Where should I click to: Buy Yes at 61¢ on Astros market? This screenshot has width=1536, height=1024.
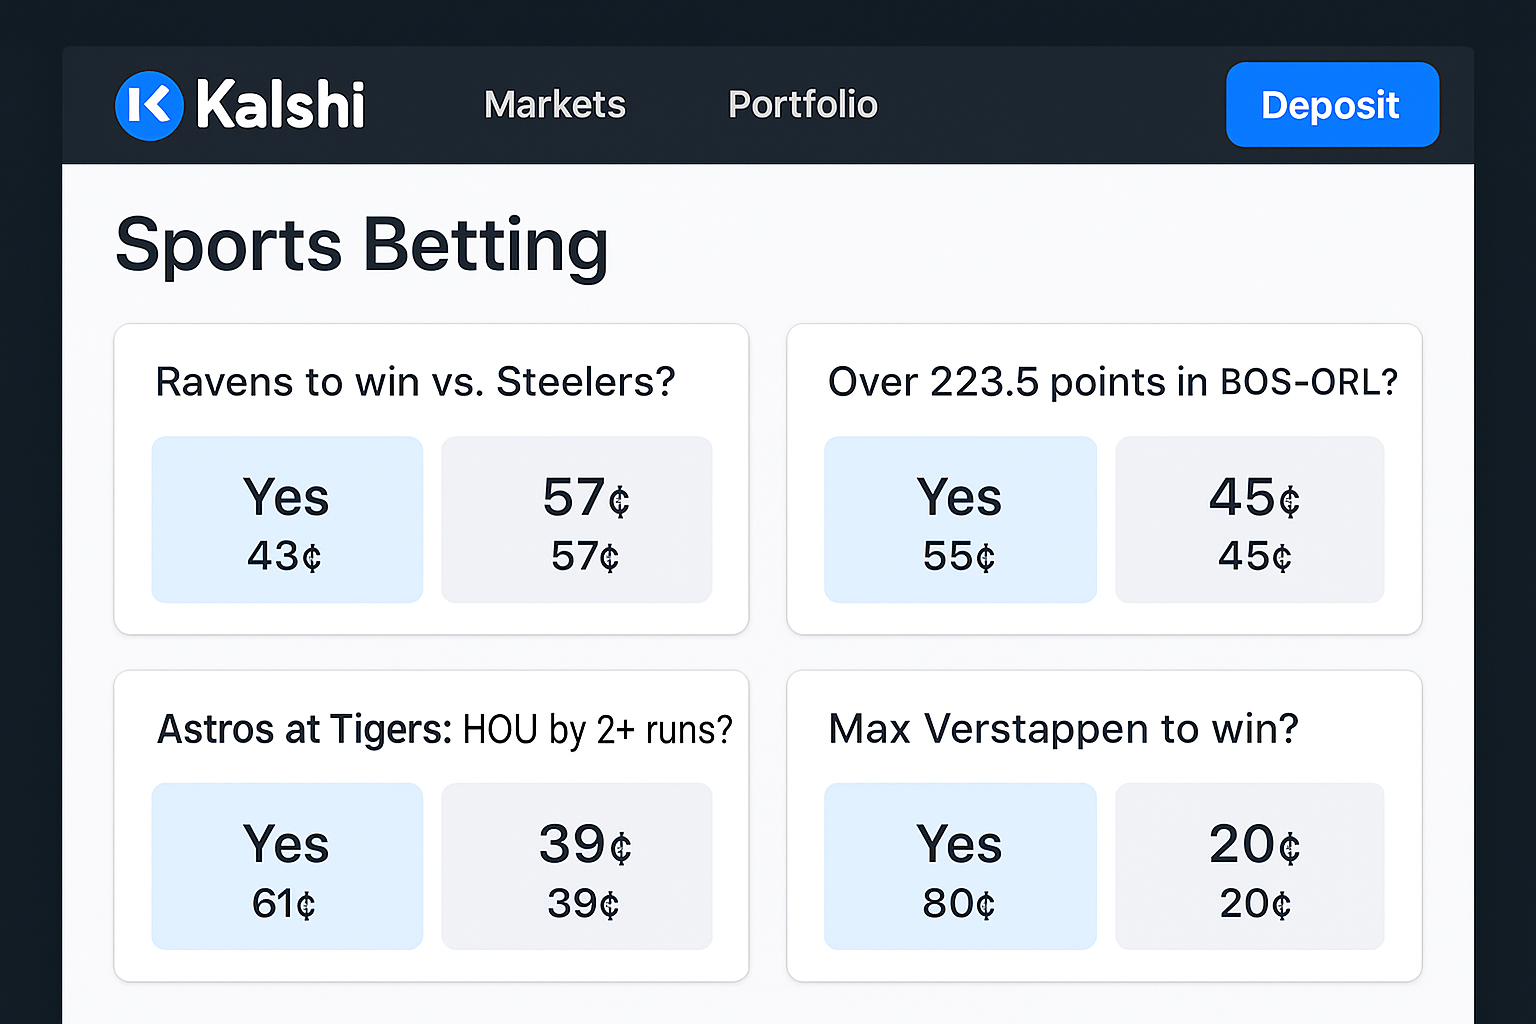[287, 866]
